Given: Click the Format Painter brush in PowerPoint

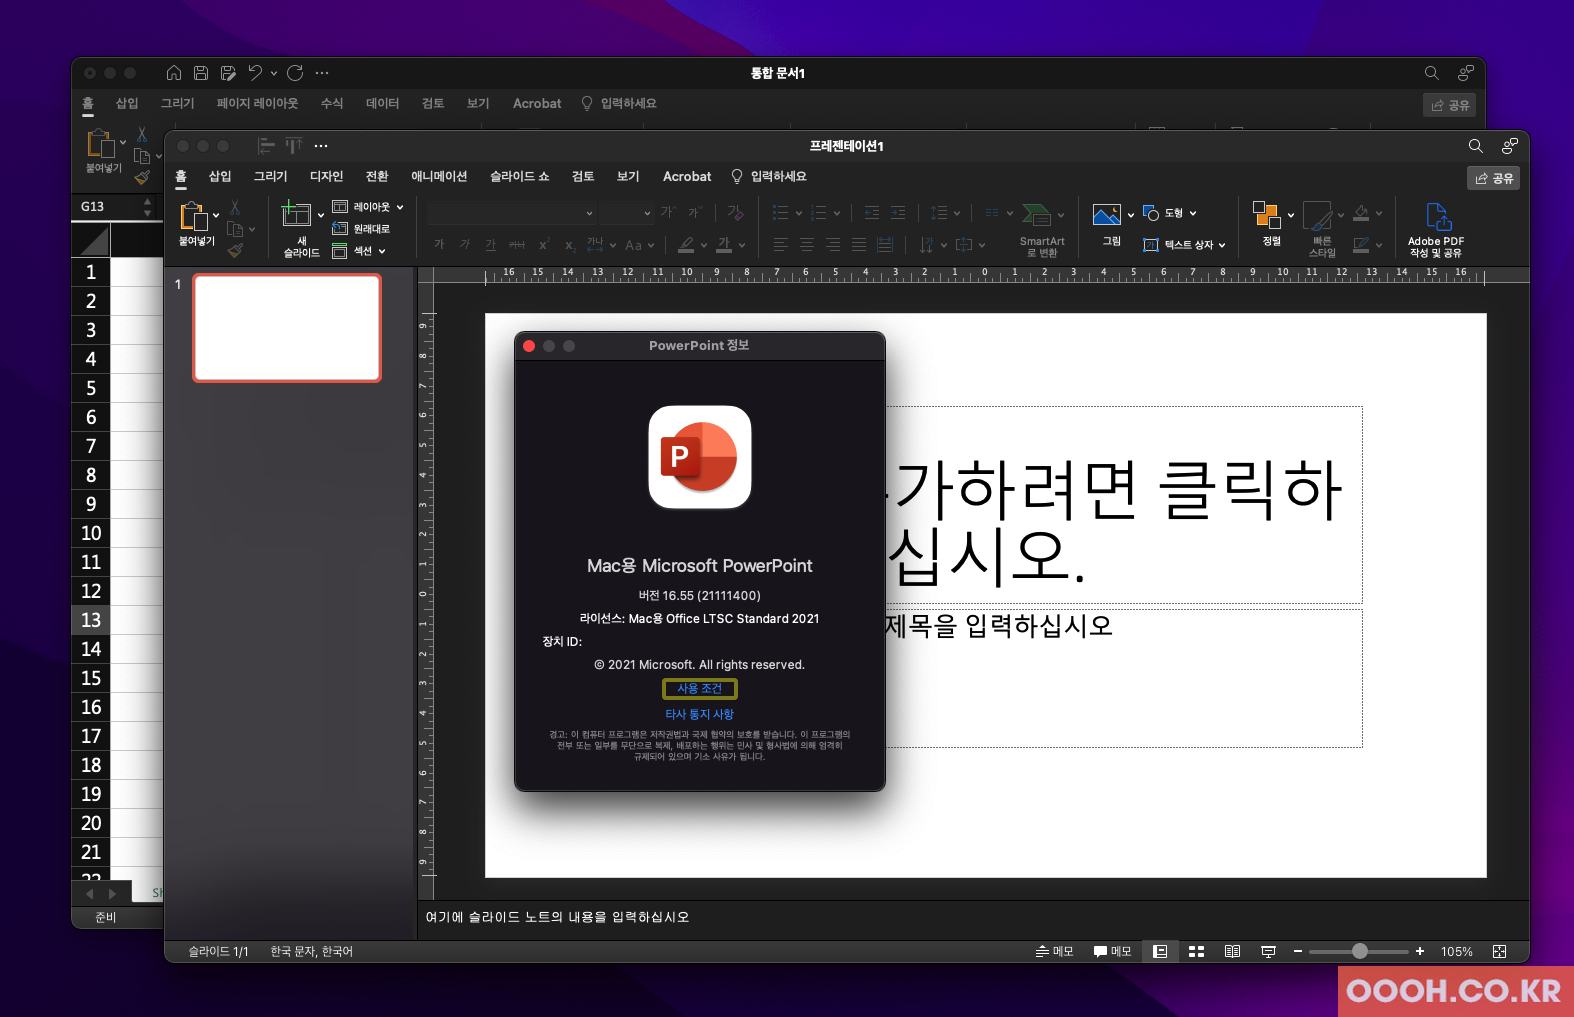Looking at the screenshot, I should click(x=235, y=250).
